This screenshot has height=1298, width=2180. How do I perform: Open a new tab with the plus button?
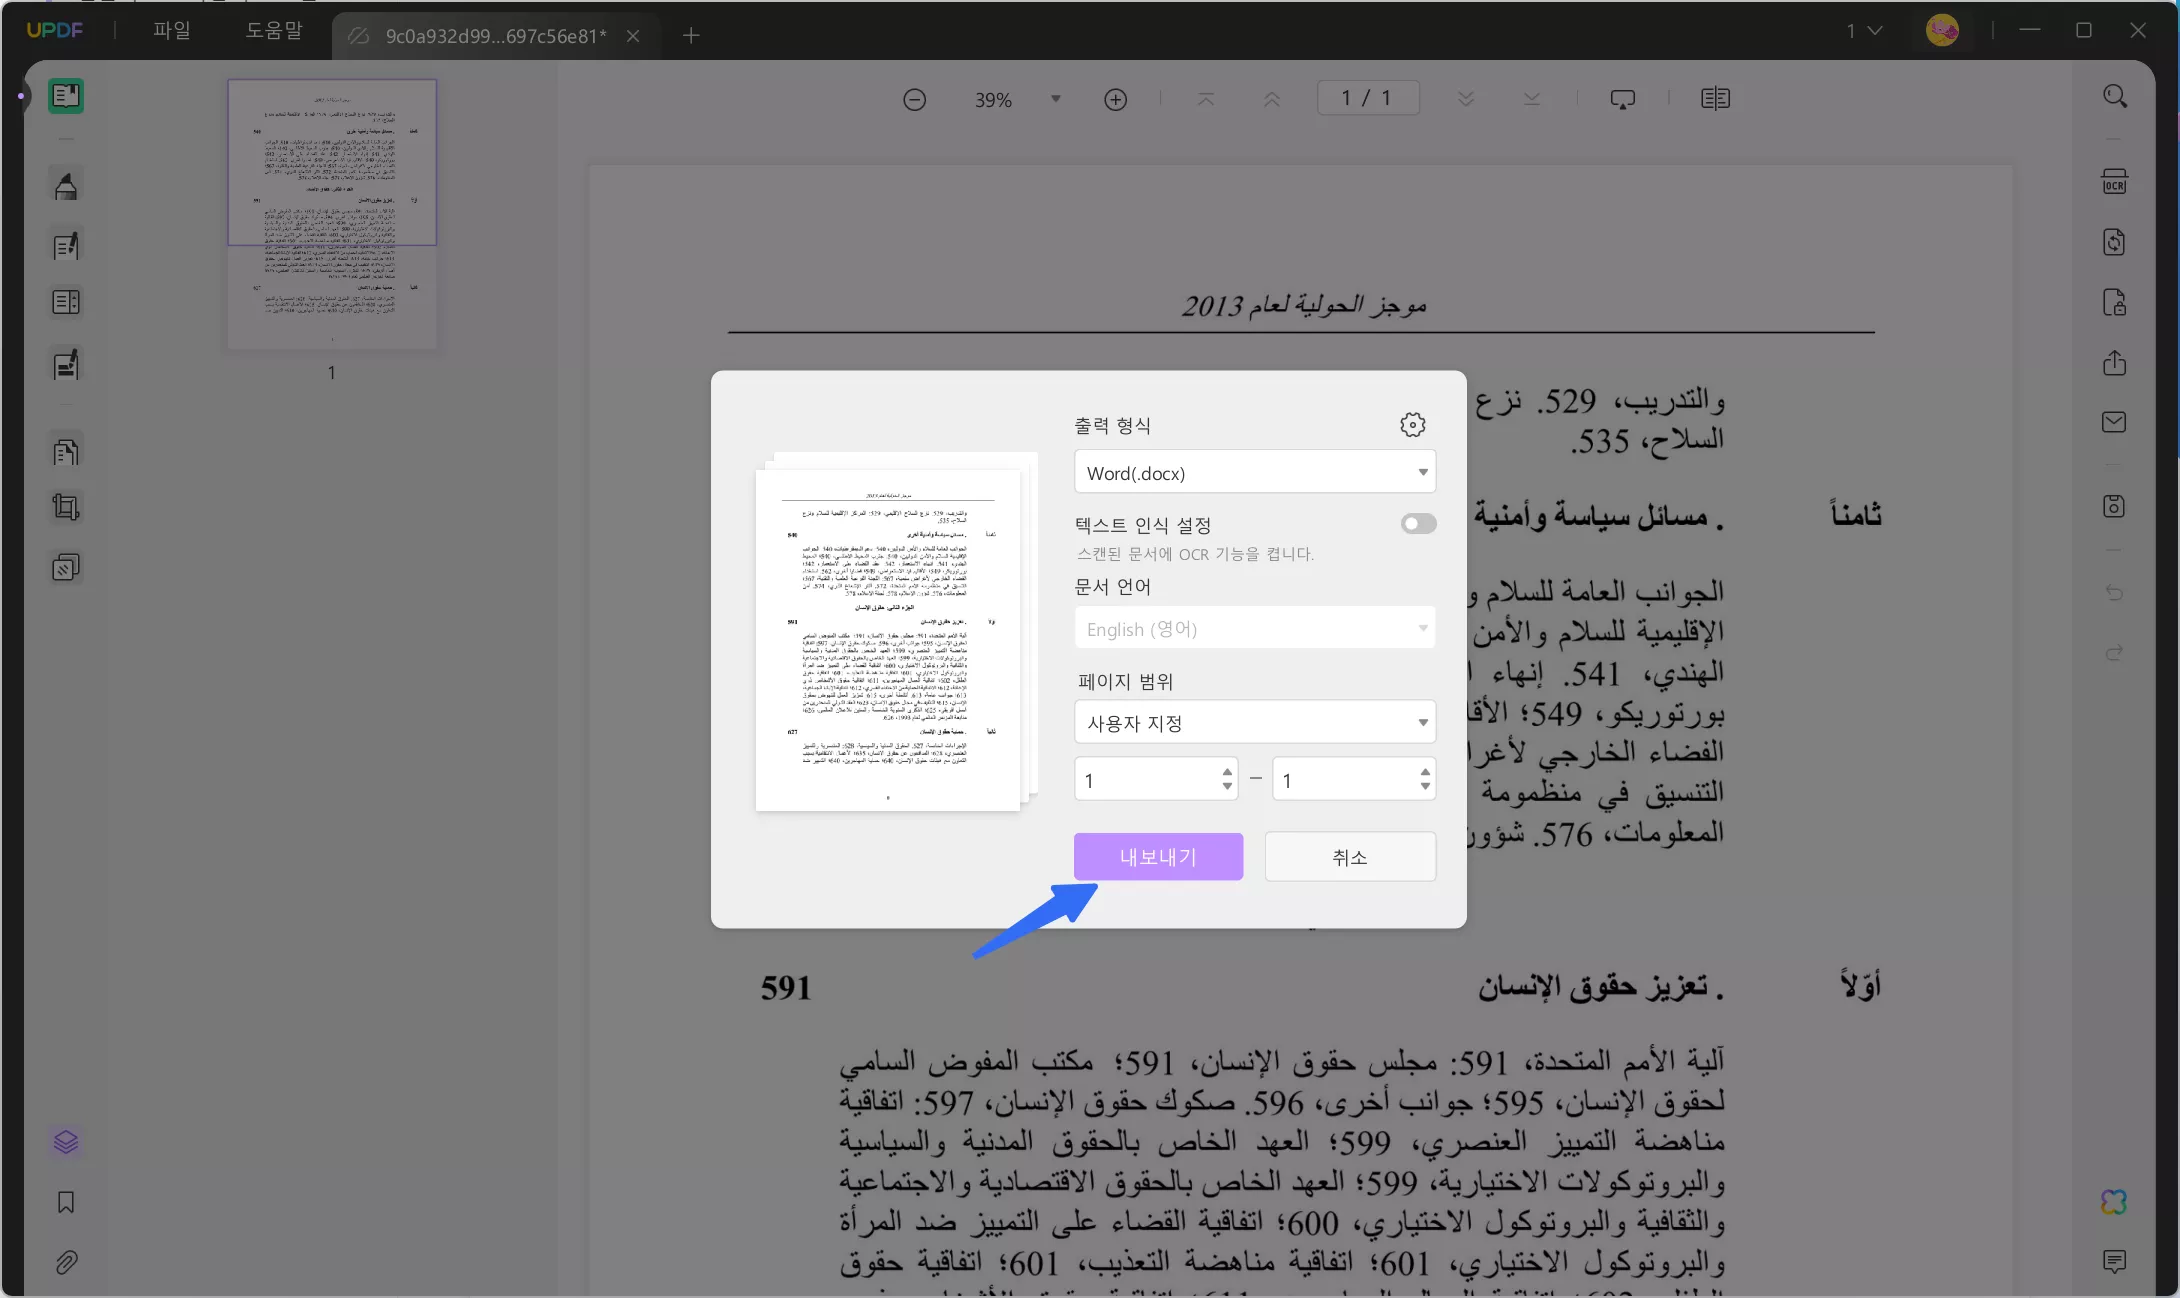691,36
